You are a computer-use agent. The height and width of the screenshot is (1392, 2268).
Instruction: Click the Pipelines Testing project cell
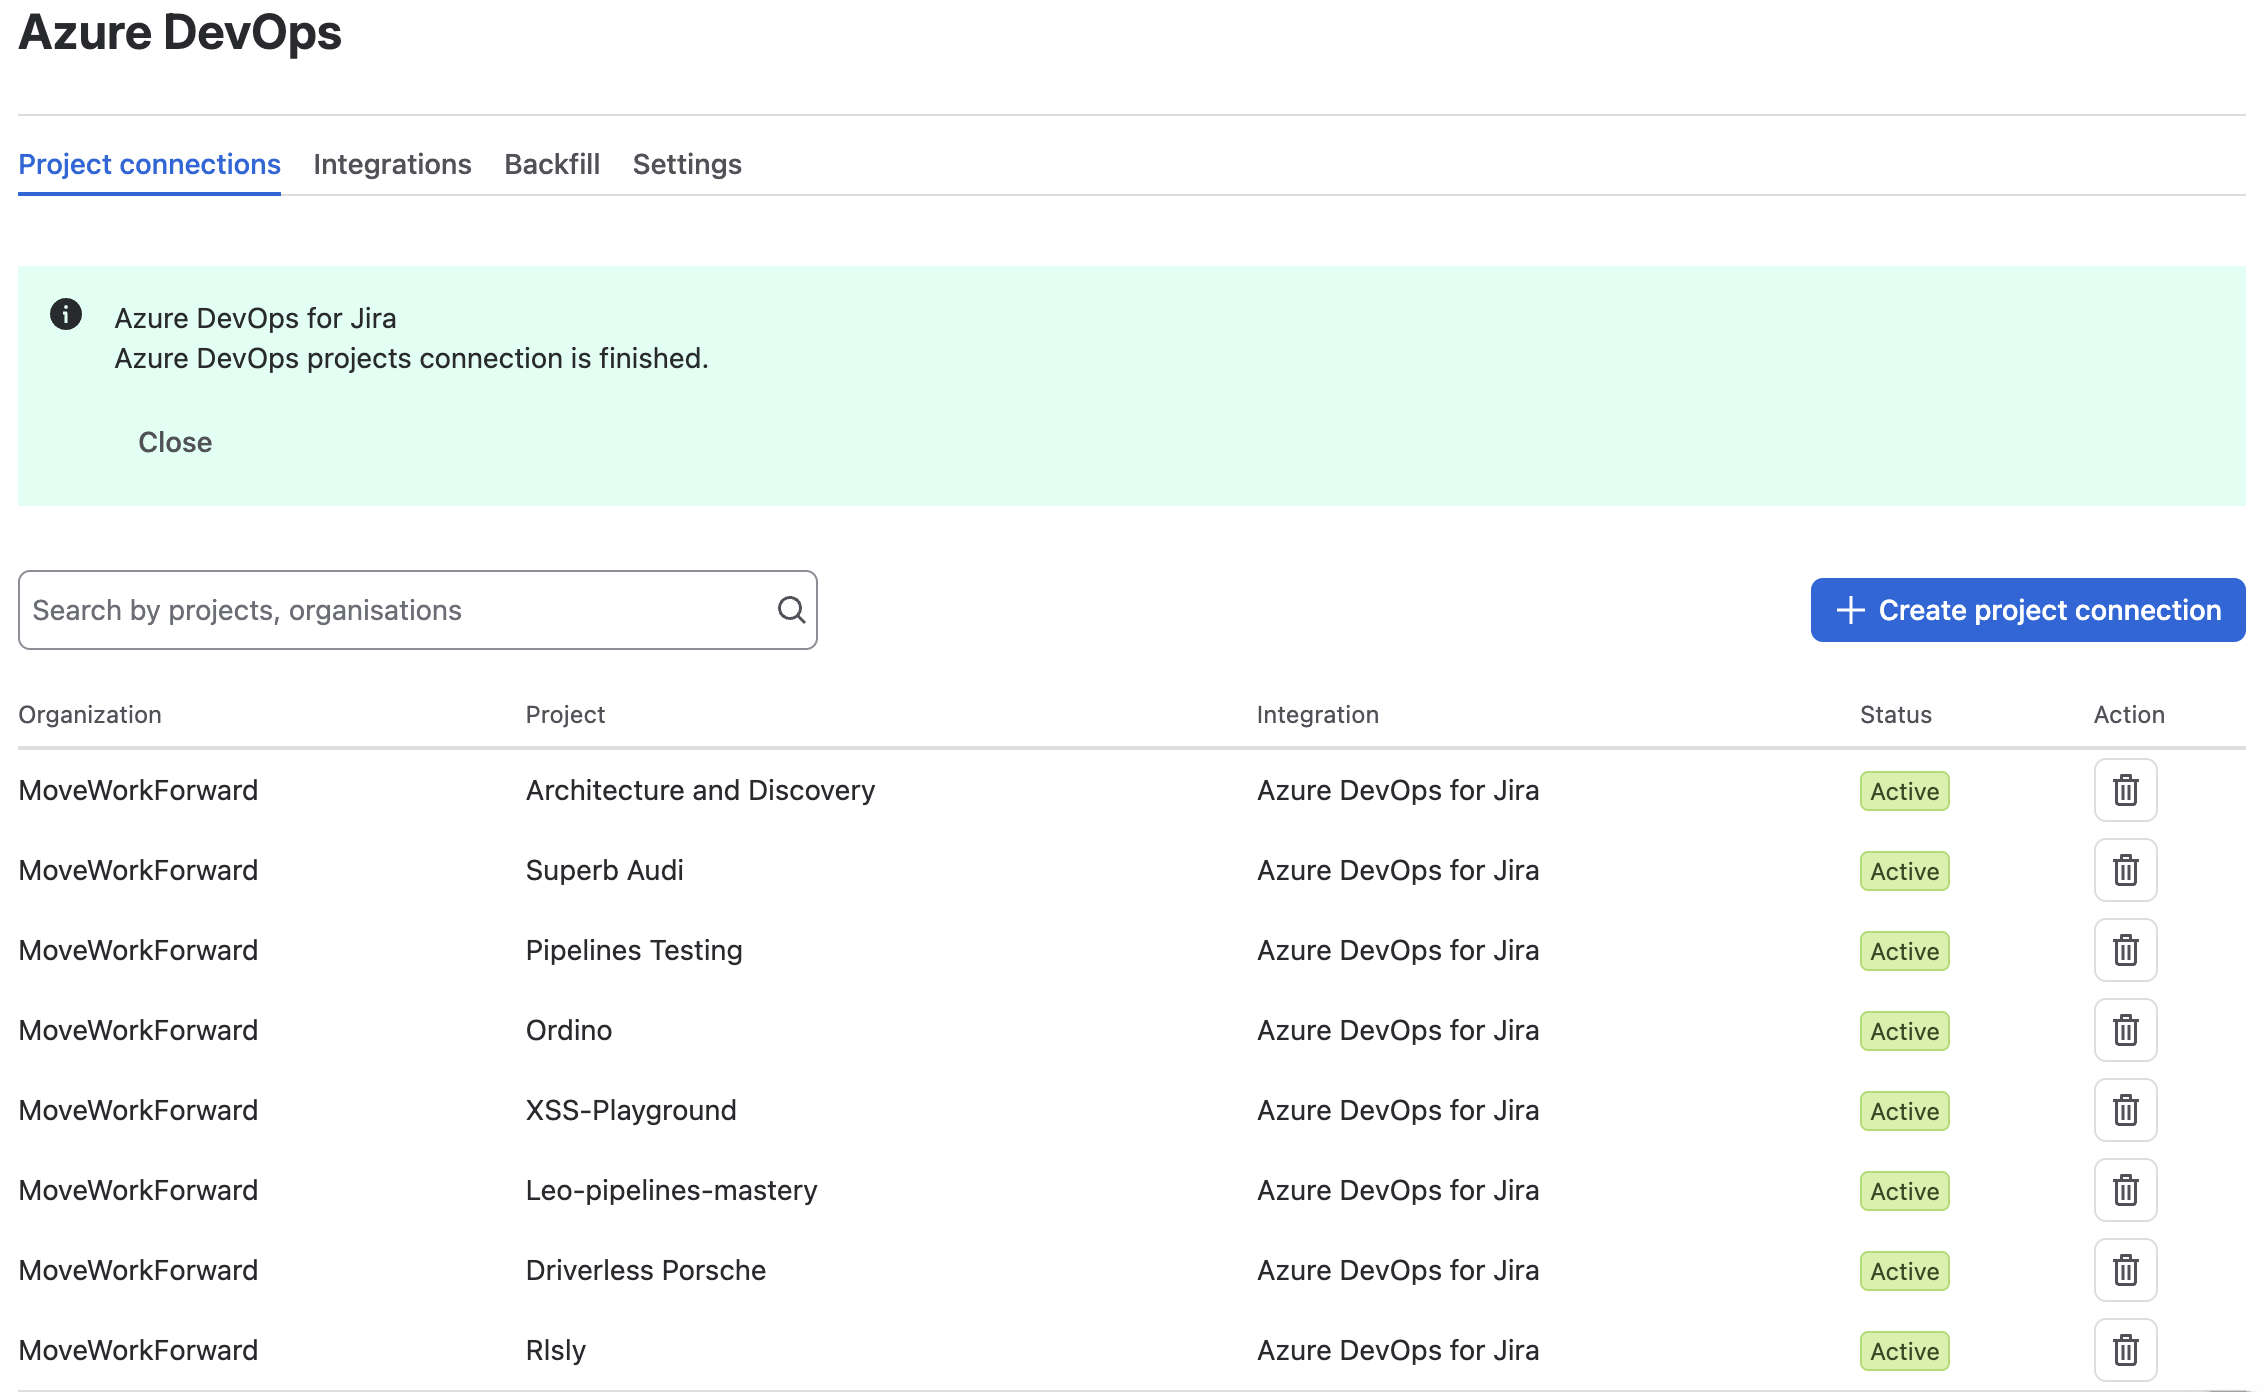coord(634,950)
